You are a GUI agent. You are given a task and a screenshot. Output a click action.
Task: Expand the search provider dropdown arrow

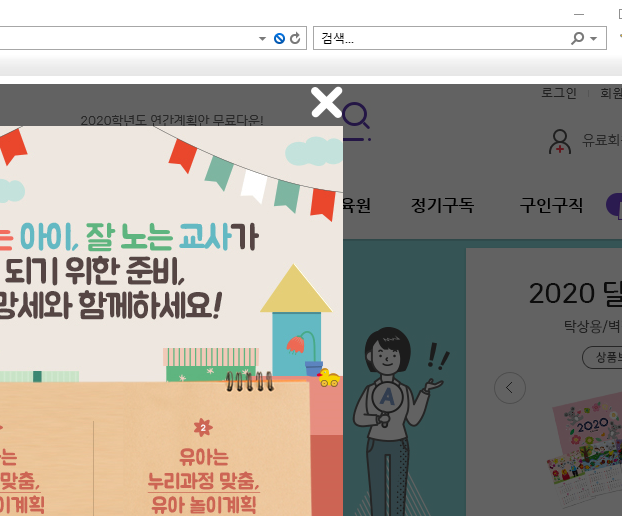pyautogui.click(x=594, y=38)
